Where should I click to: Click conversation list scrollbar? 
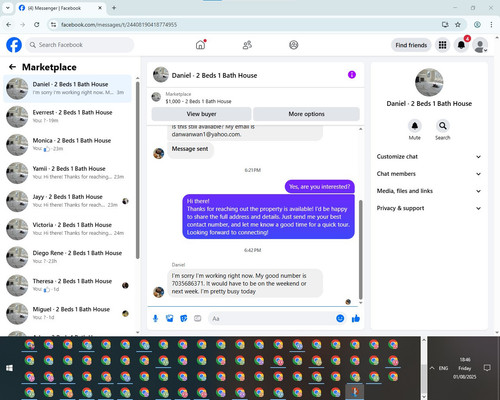(137, 170)
